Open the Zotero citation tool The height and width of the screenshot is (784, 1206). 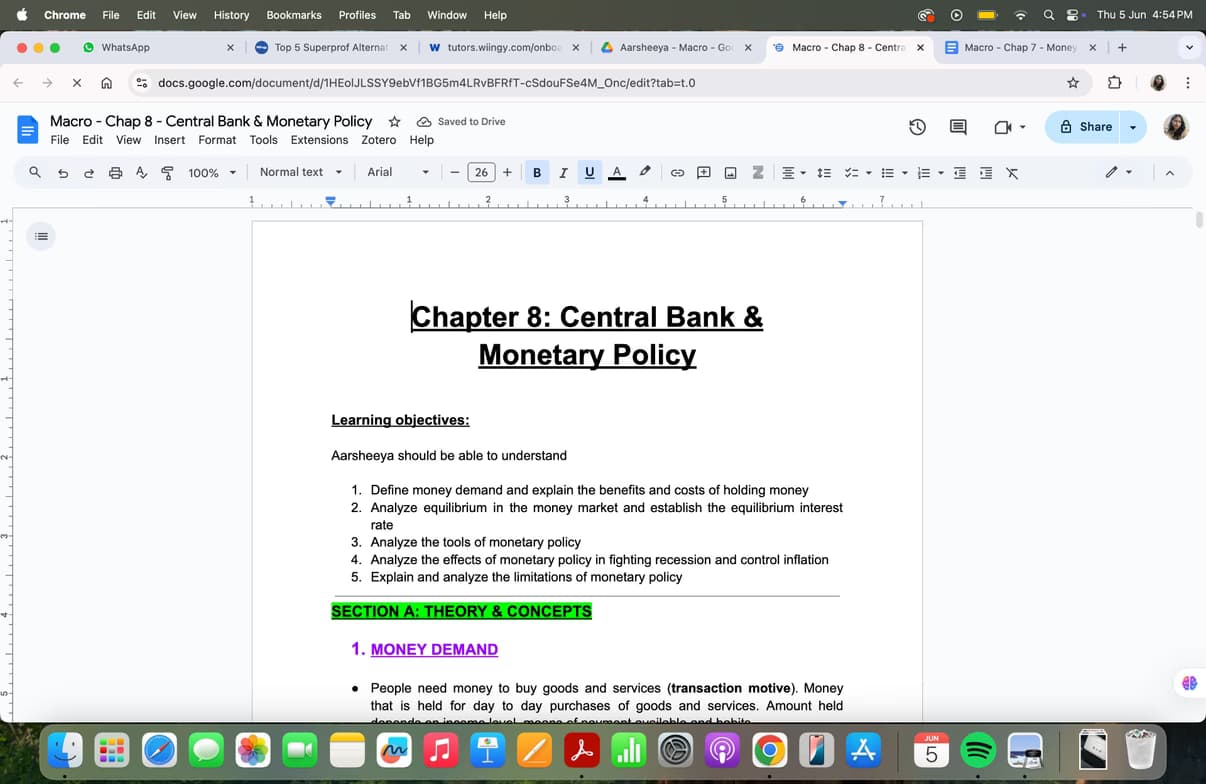point(757,172)
